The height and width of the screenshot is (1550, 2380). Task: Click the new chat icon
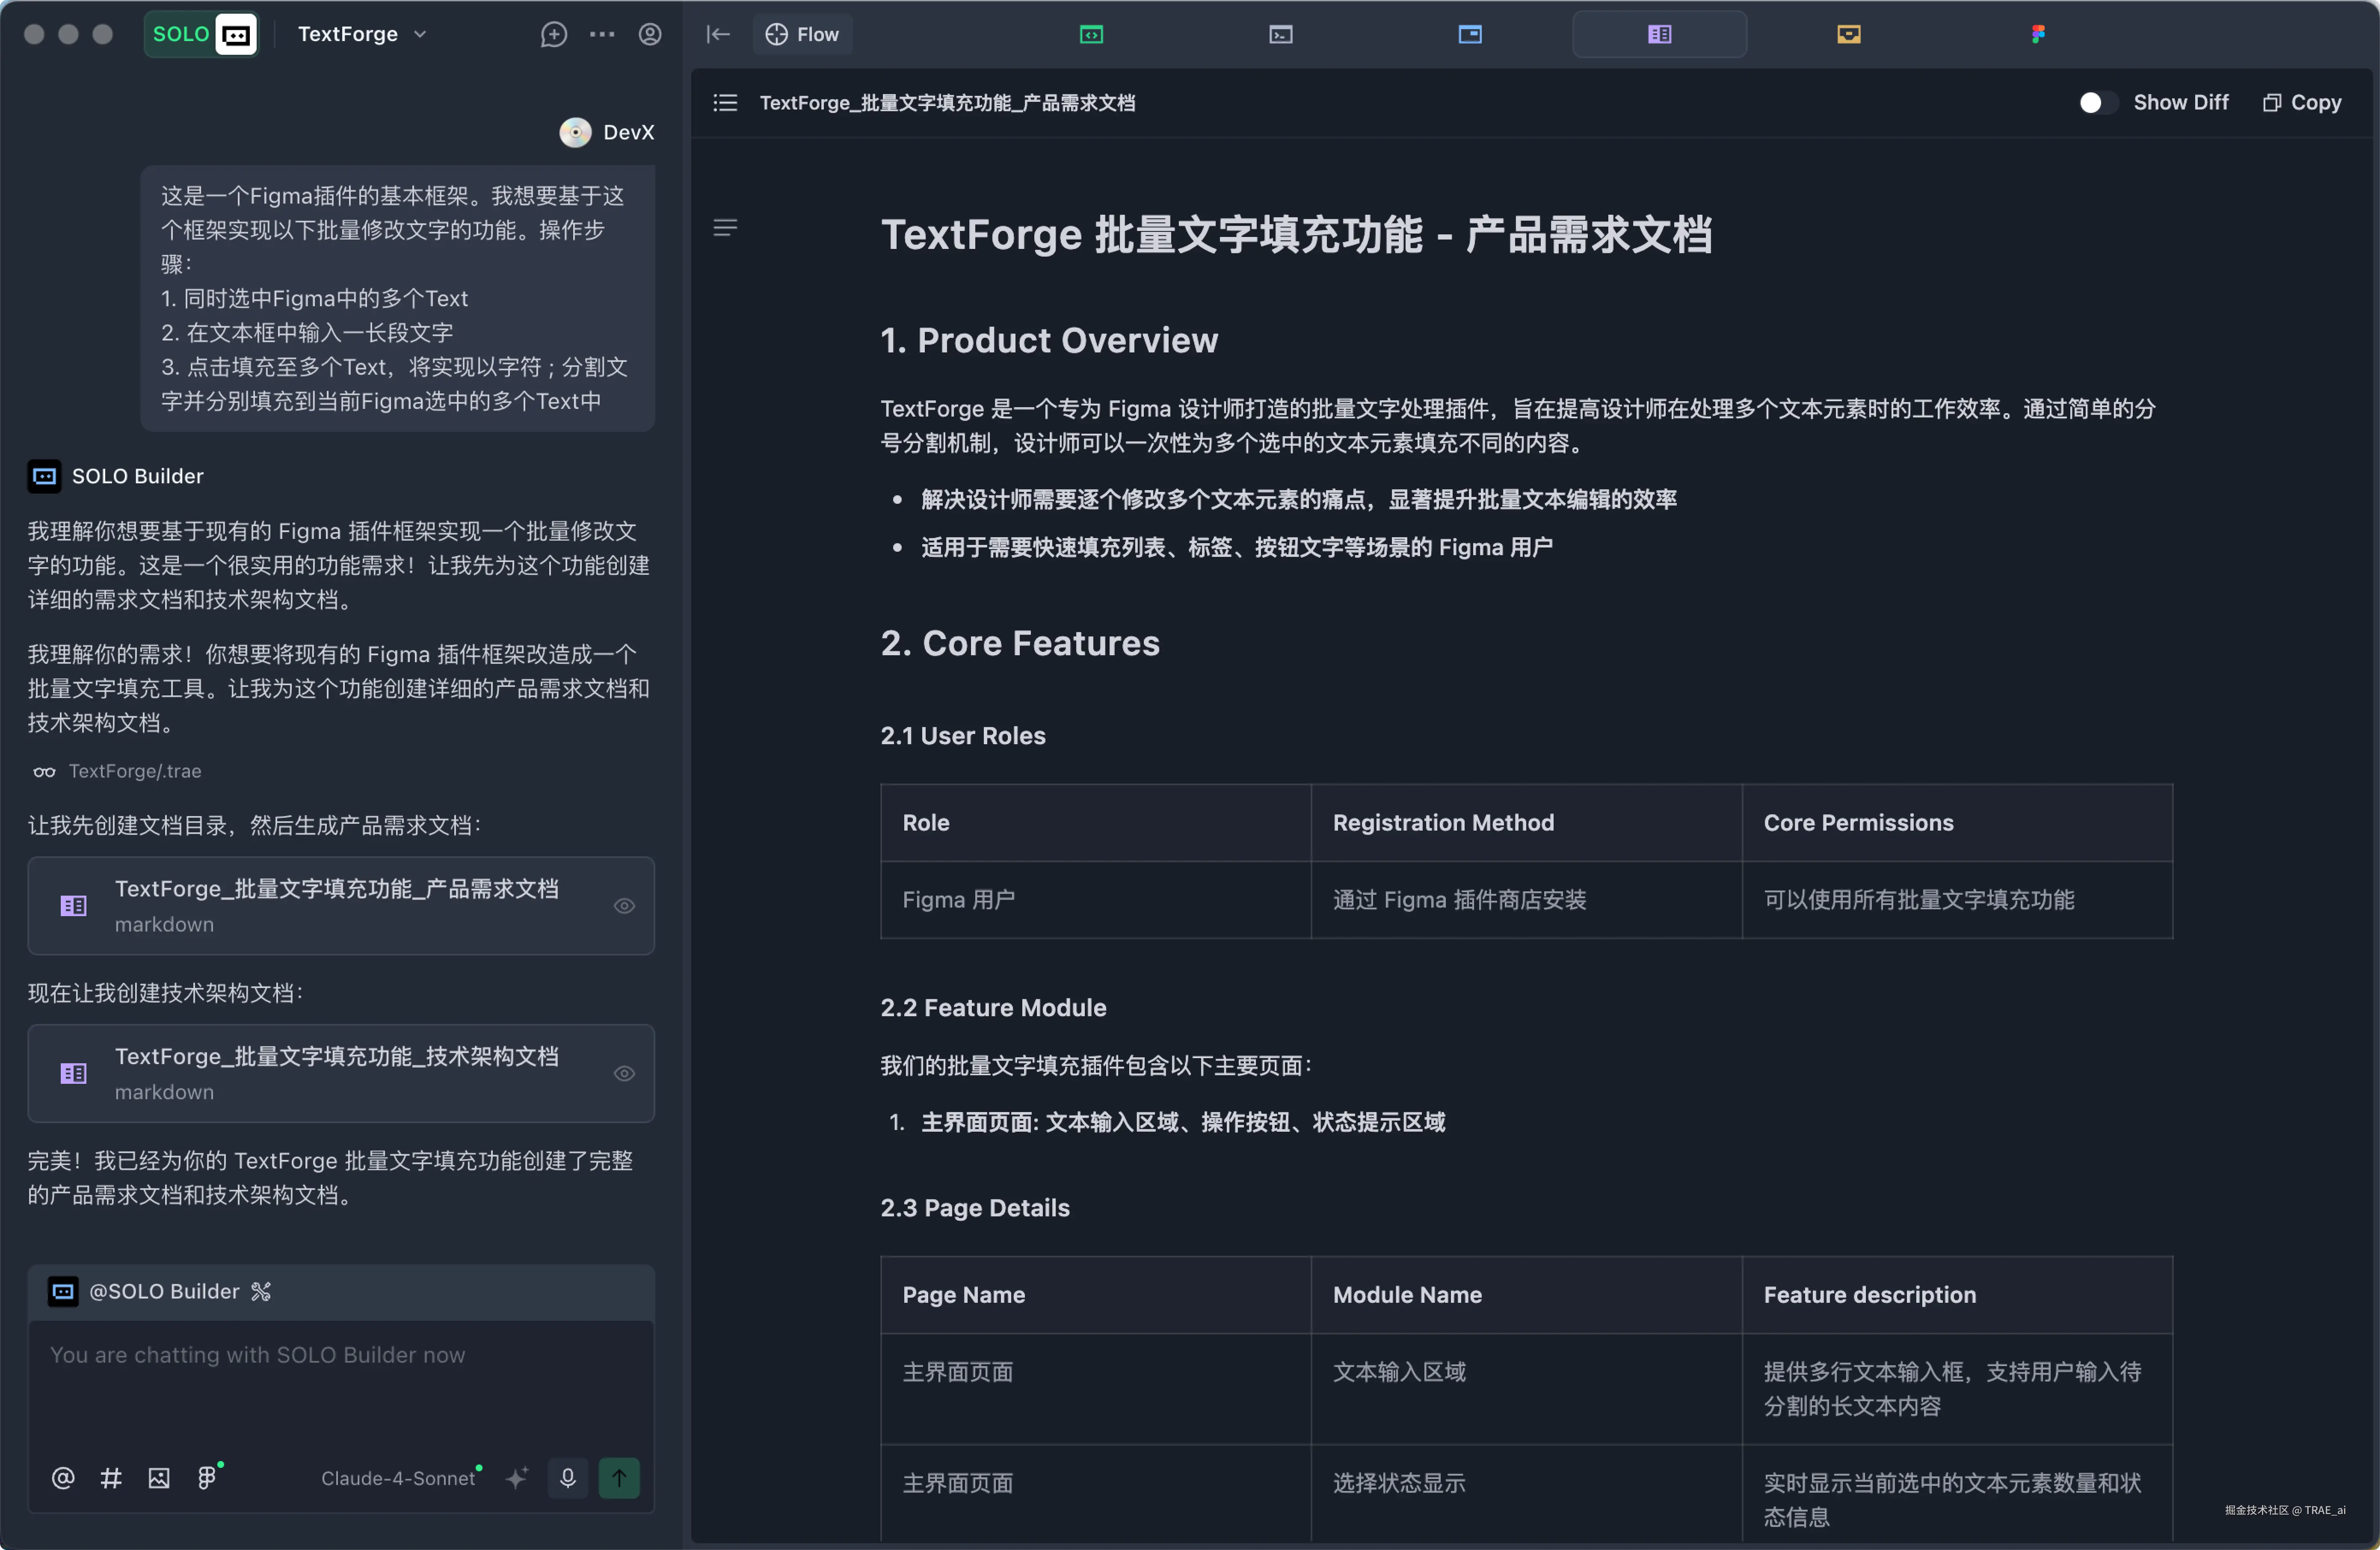(x=553, y=34)
